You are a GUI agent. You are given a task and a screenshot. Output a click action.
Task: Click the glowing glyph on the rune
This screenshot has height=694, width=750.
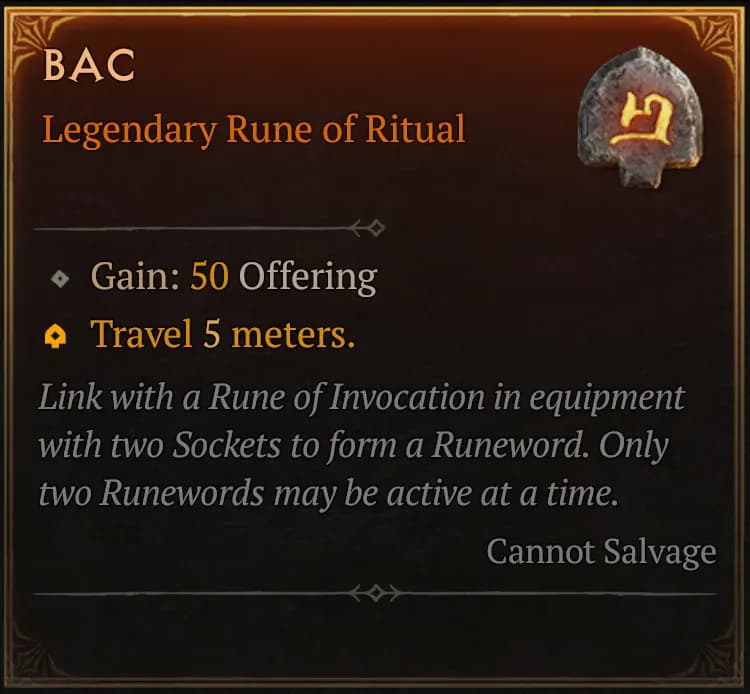(642, 118)
